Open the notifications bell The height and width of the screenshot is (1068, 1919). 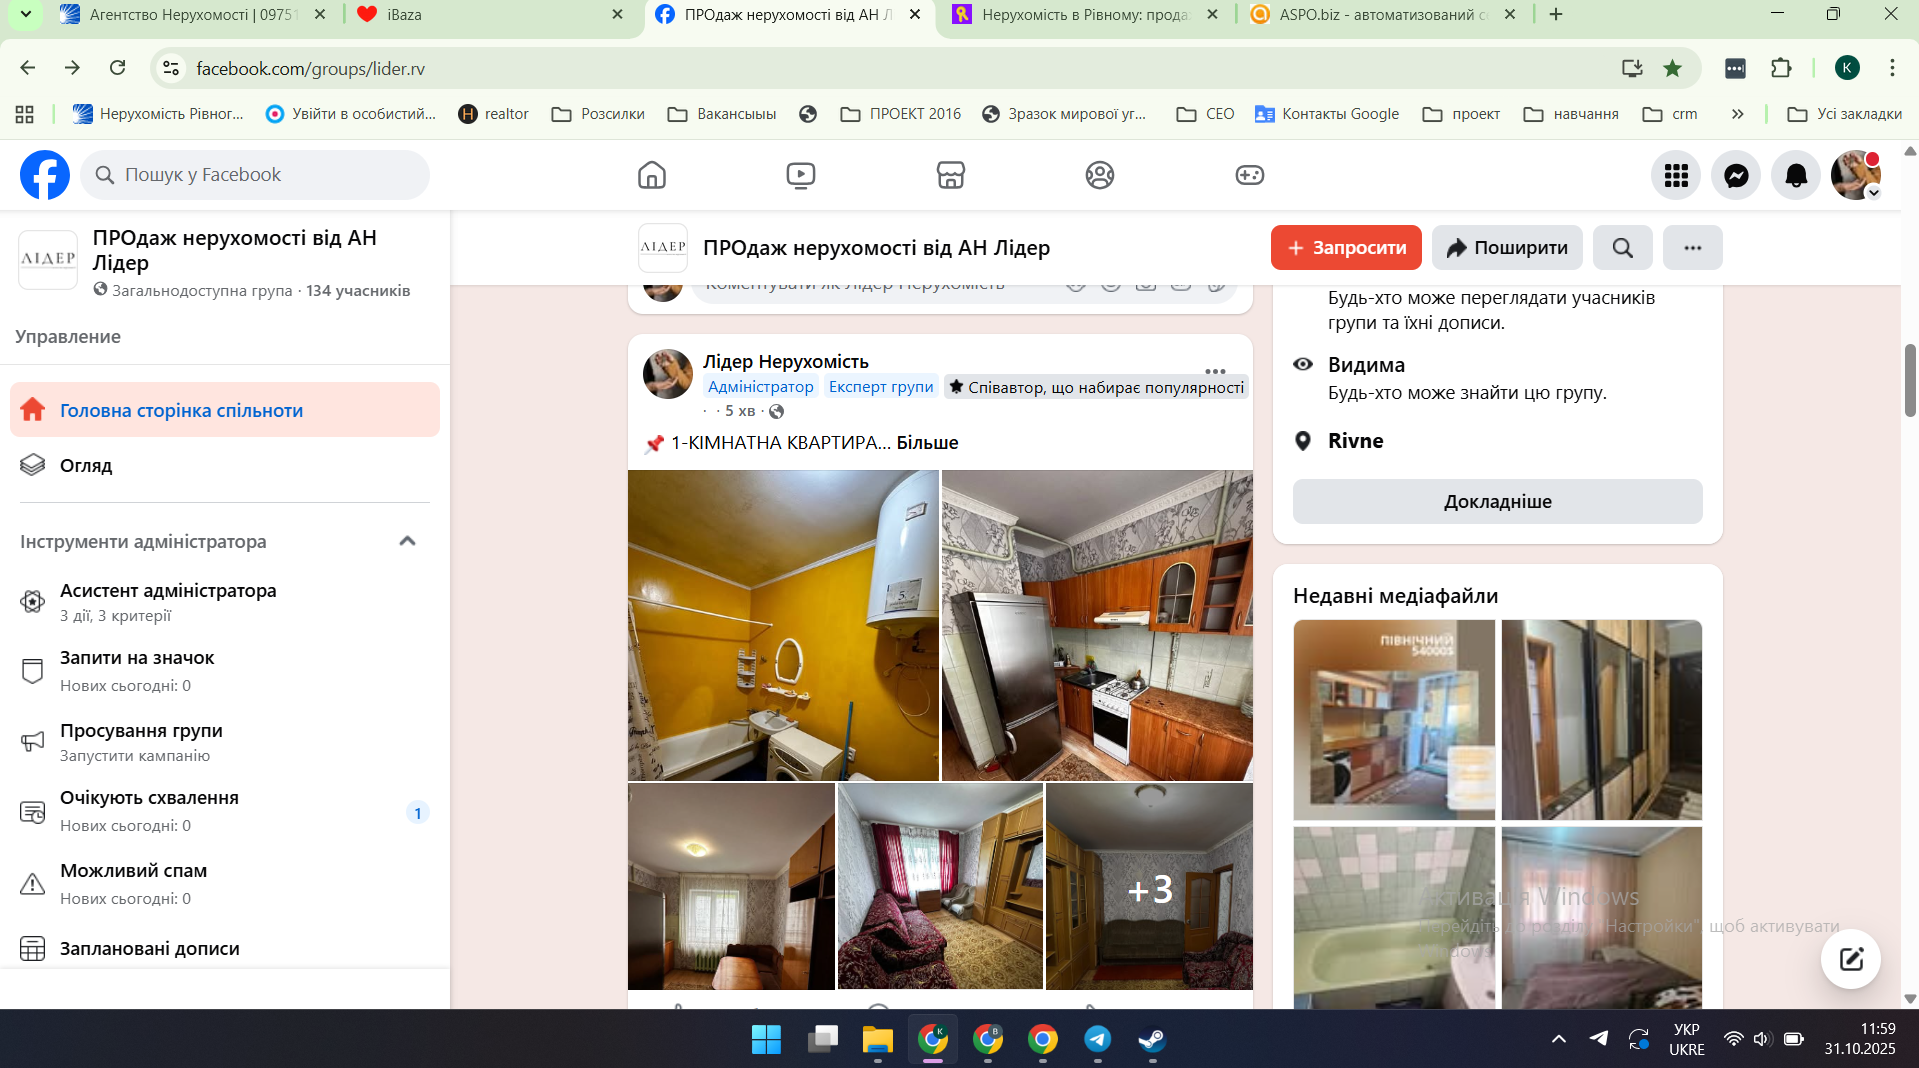pyautogui.click(x=1796, y=176)
